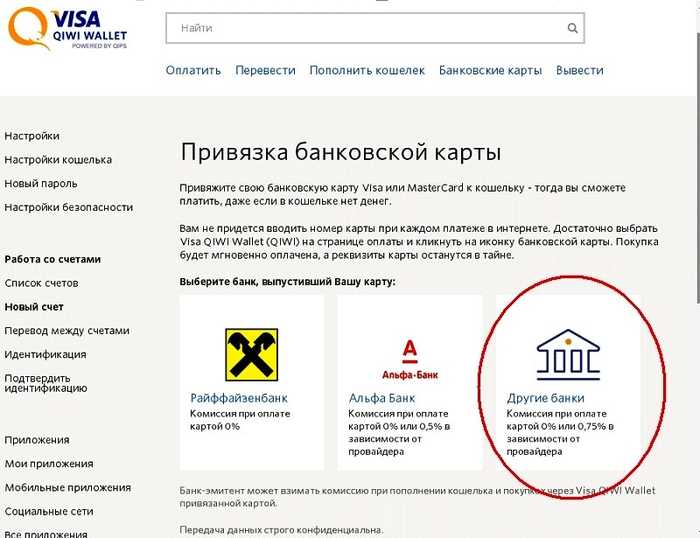The image size is (700, 538).
Task: Open Социальные сети sidebar link
Action: [x=49, y=512]
